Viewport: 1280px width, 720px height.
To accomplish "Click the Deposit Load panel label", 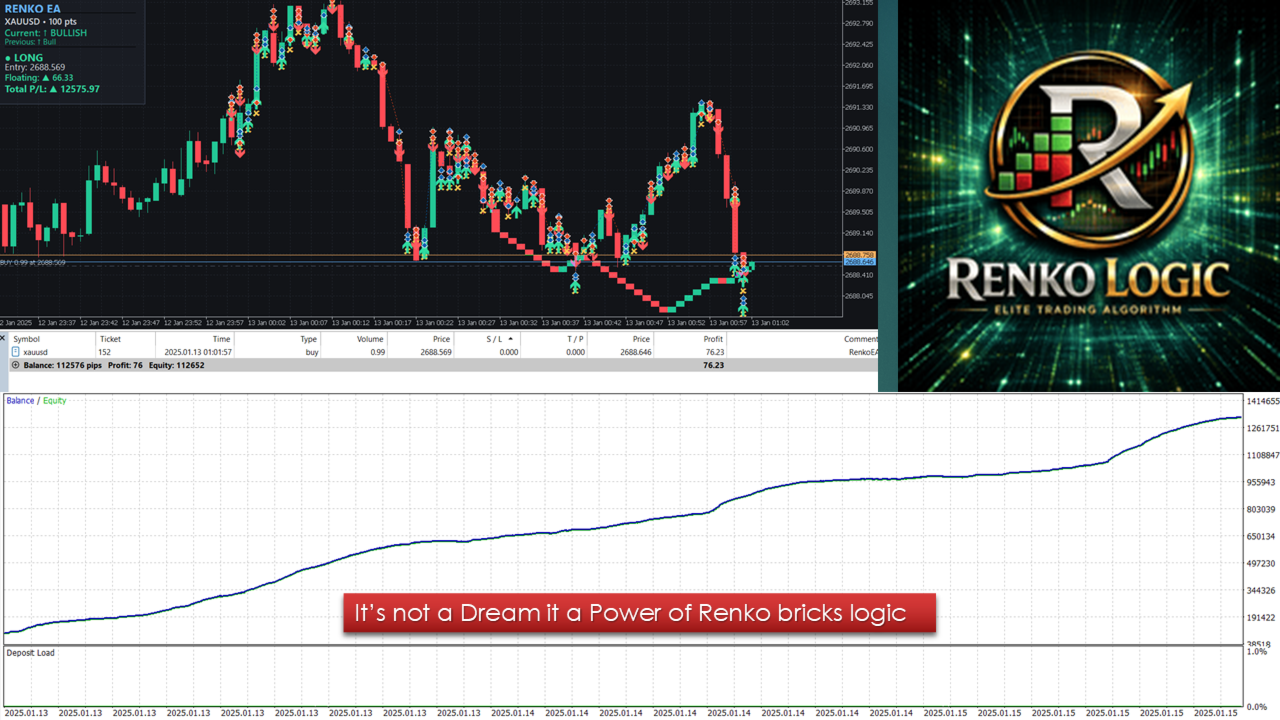I will pos(31,653).
